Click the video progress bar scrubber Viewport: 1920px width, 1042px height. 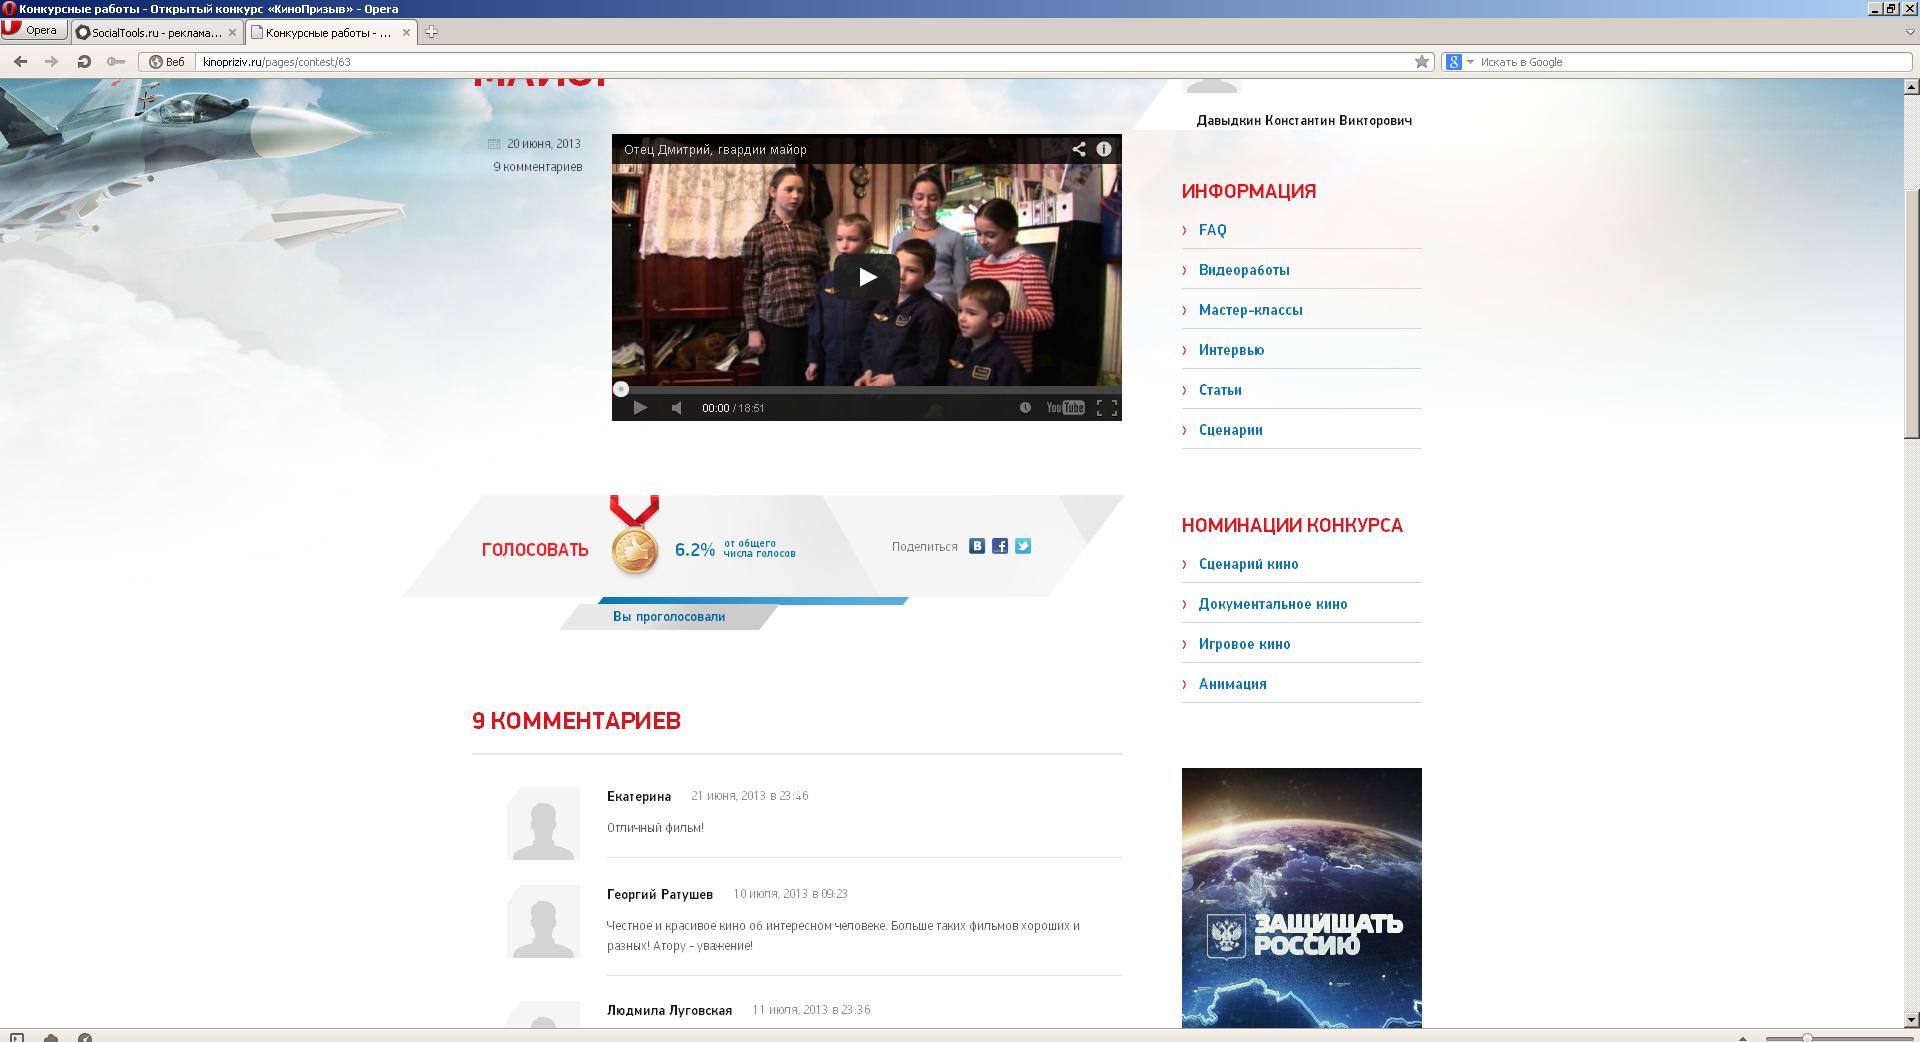[x=621, y=389]
